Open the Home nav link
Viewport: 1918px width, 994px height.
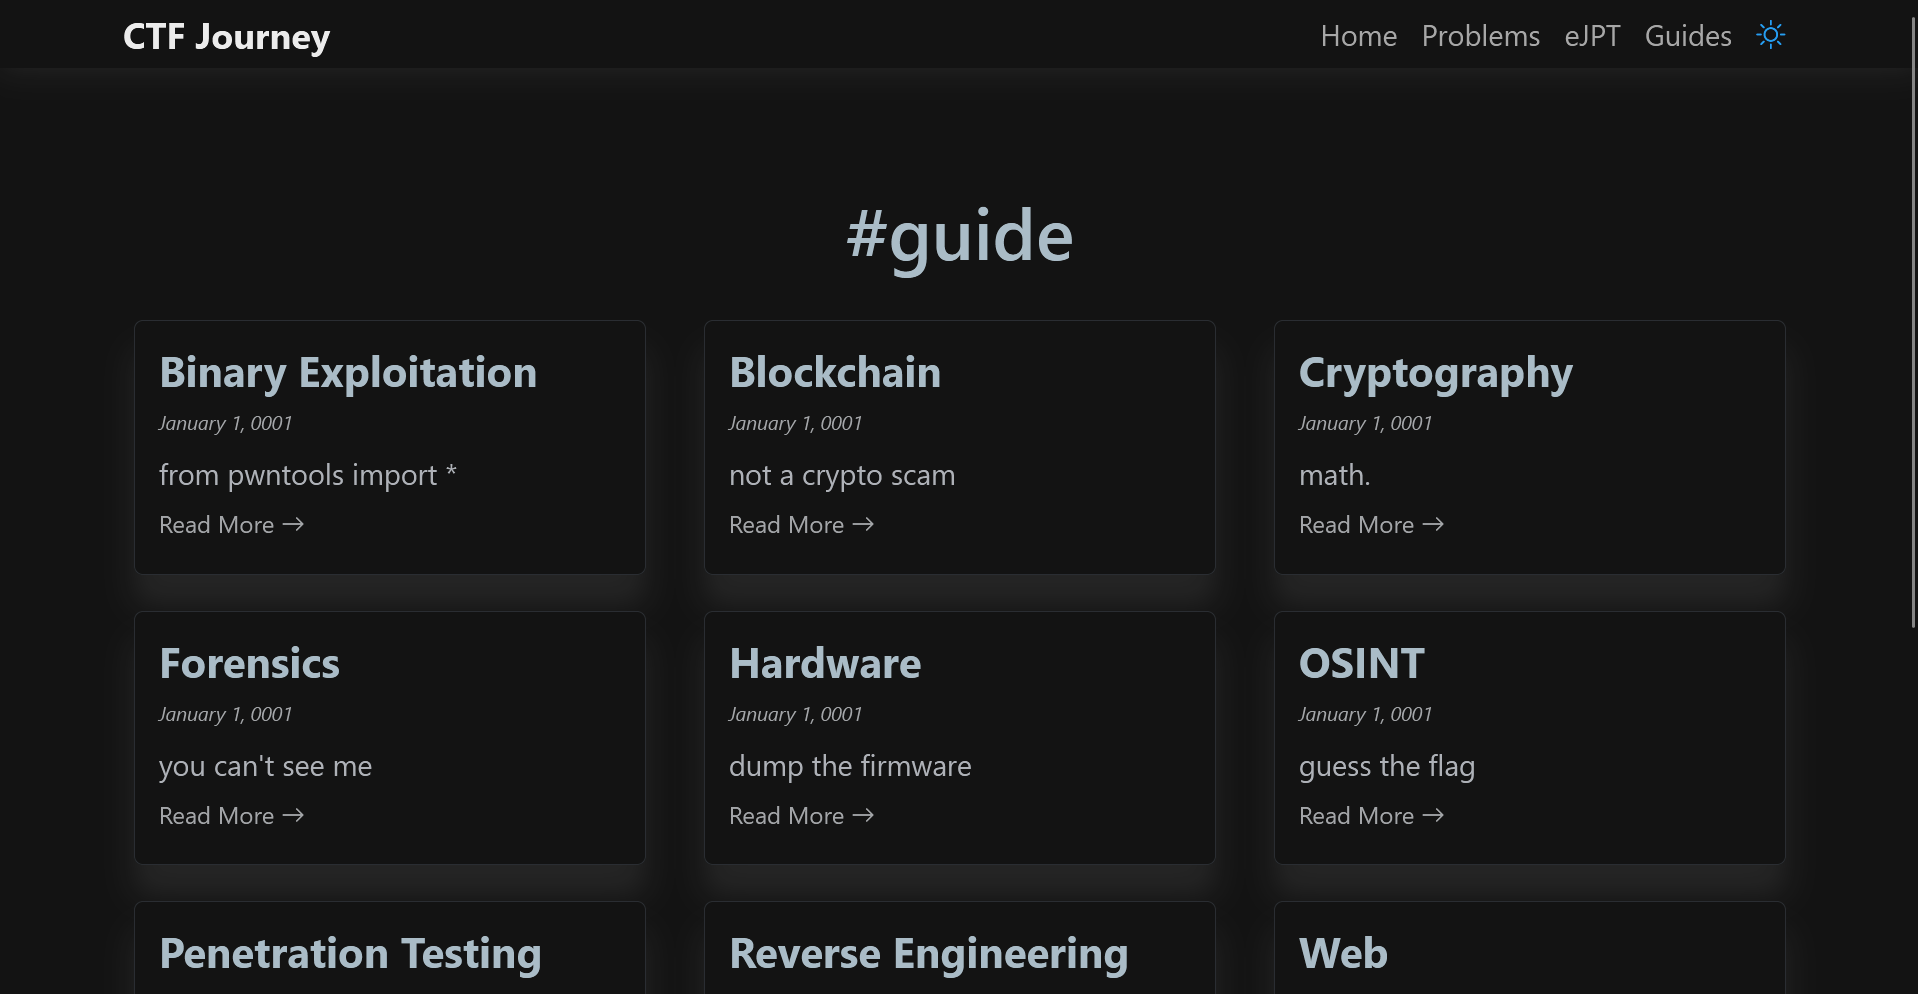1358,36
